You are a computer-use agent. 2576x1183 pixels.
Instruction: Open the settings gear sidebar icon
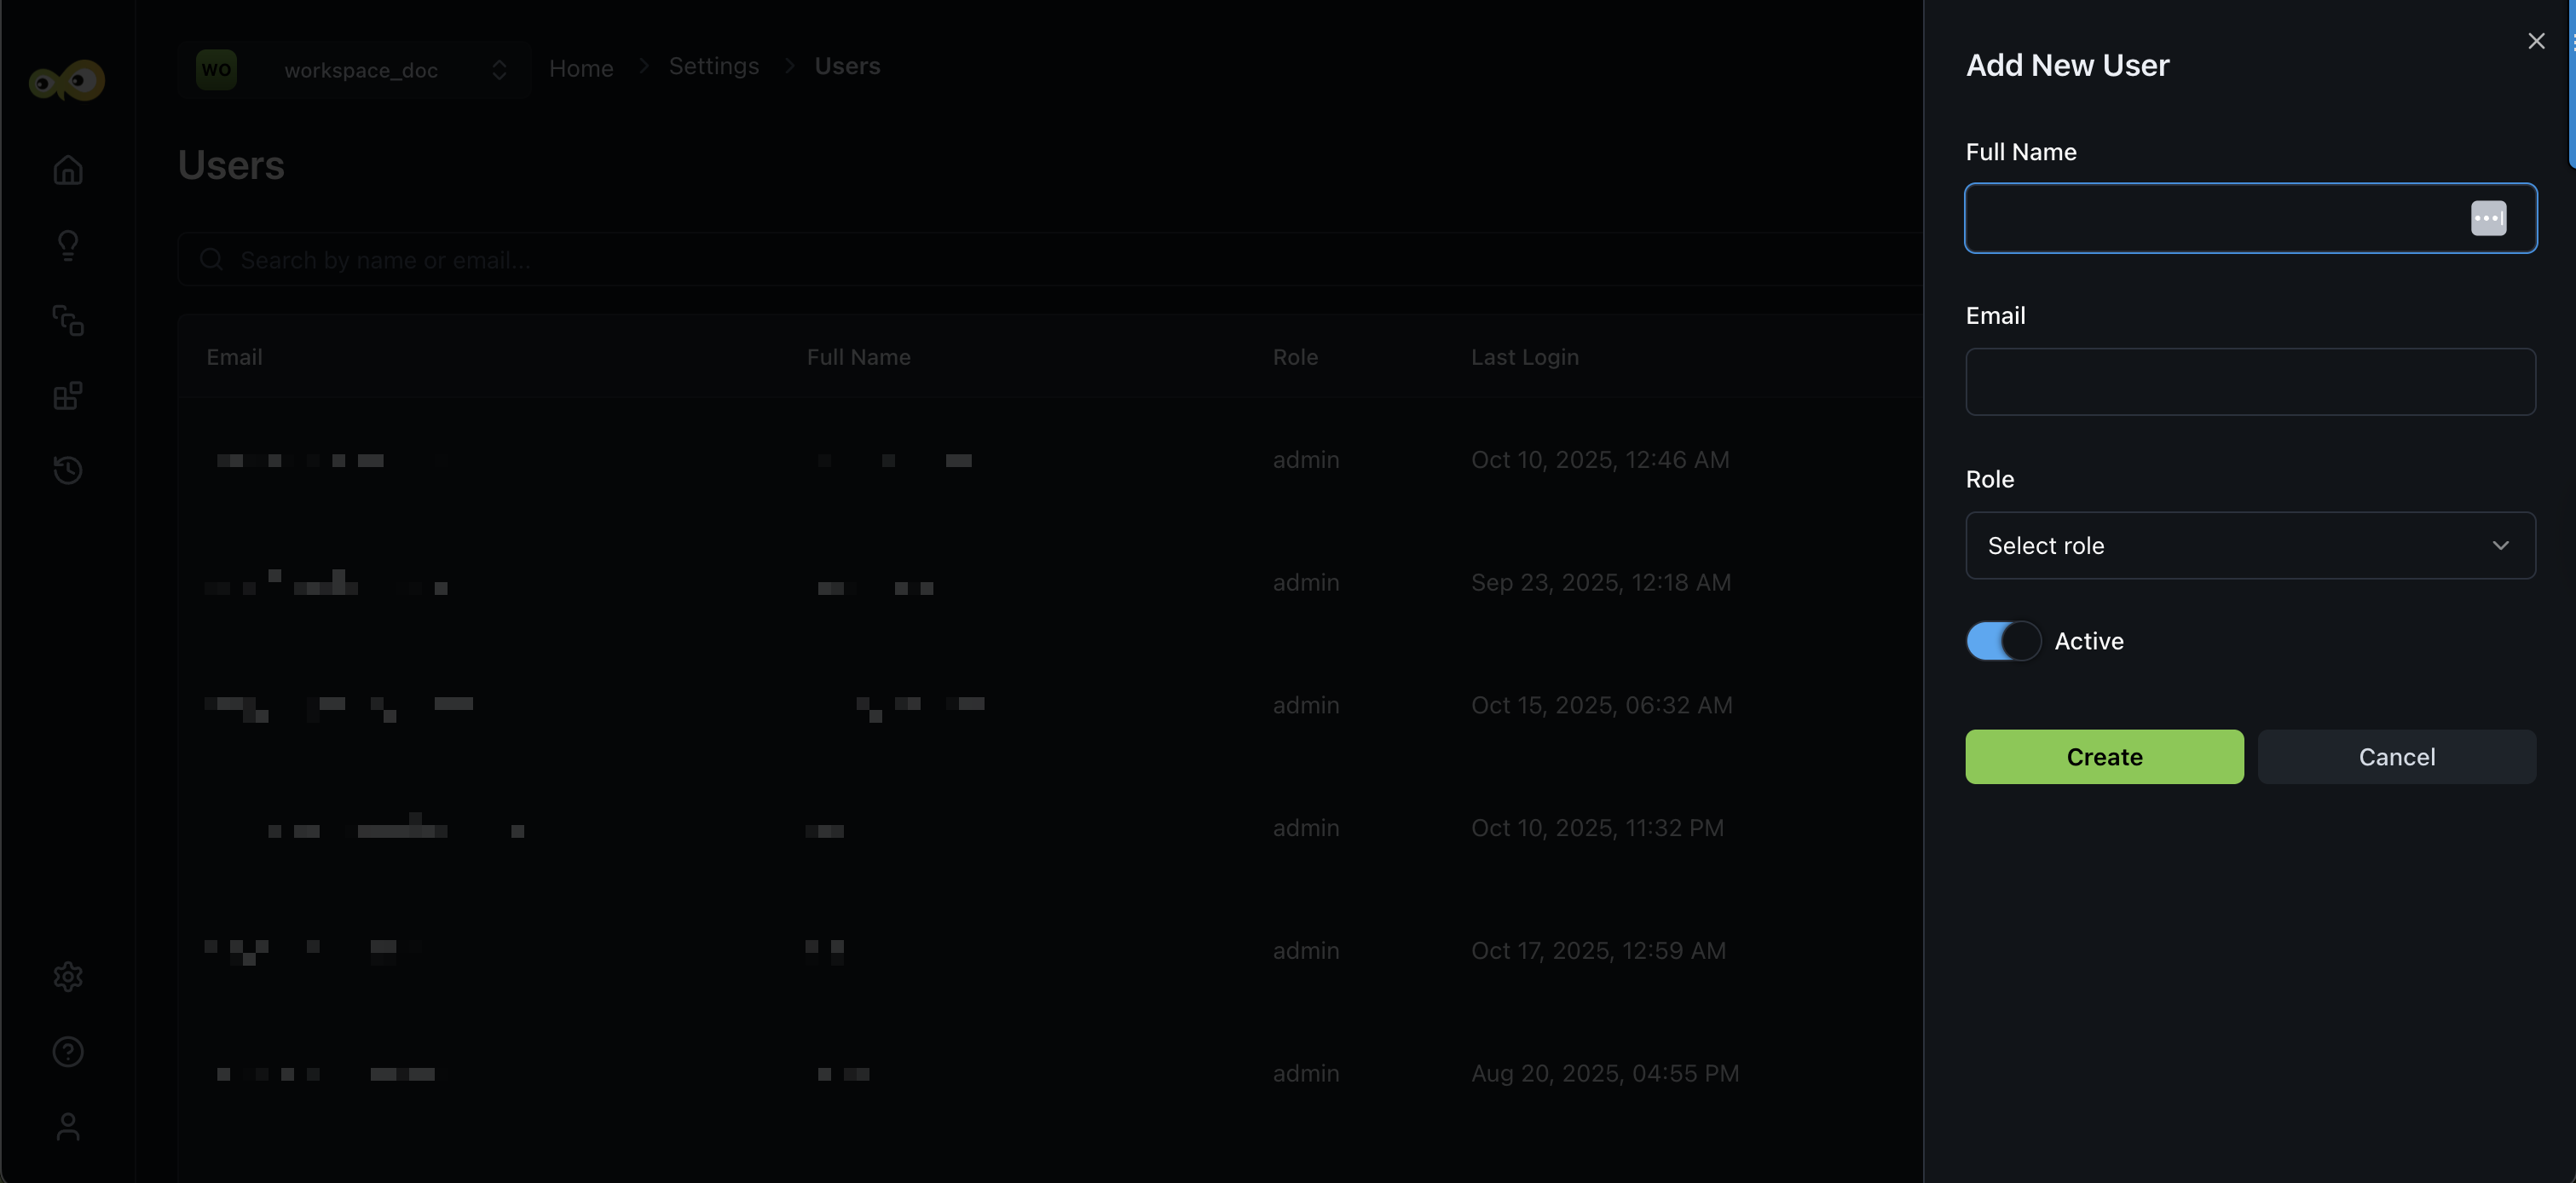[x=67, y=976]
